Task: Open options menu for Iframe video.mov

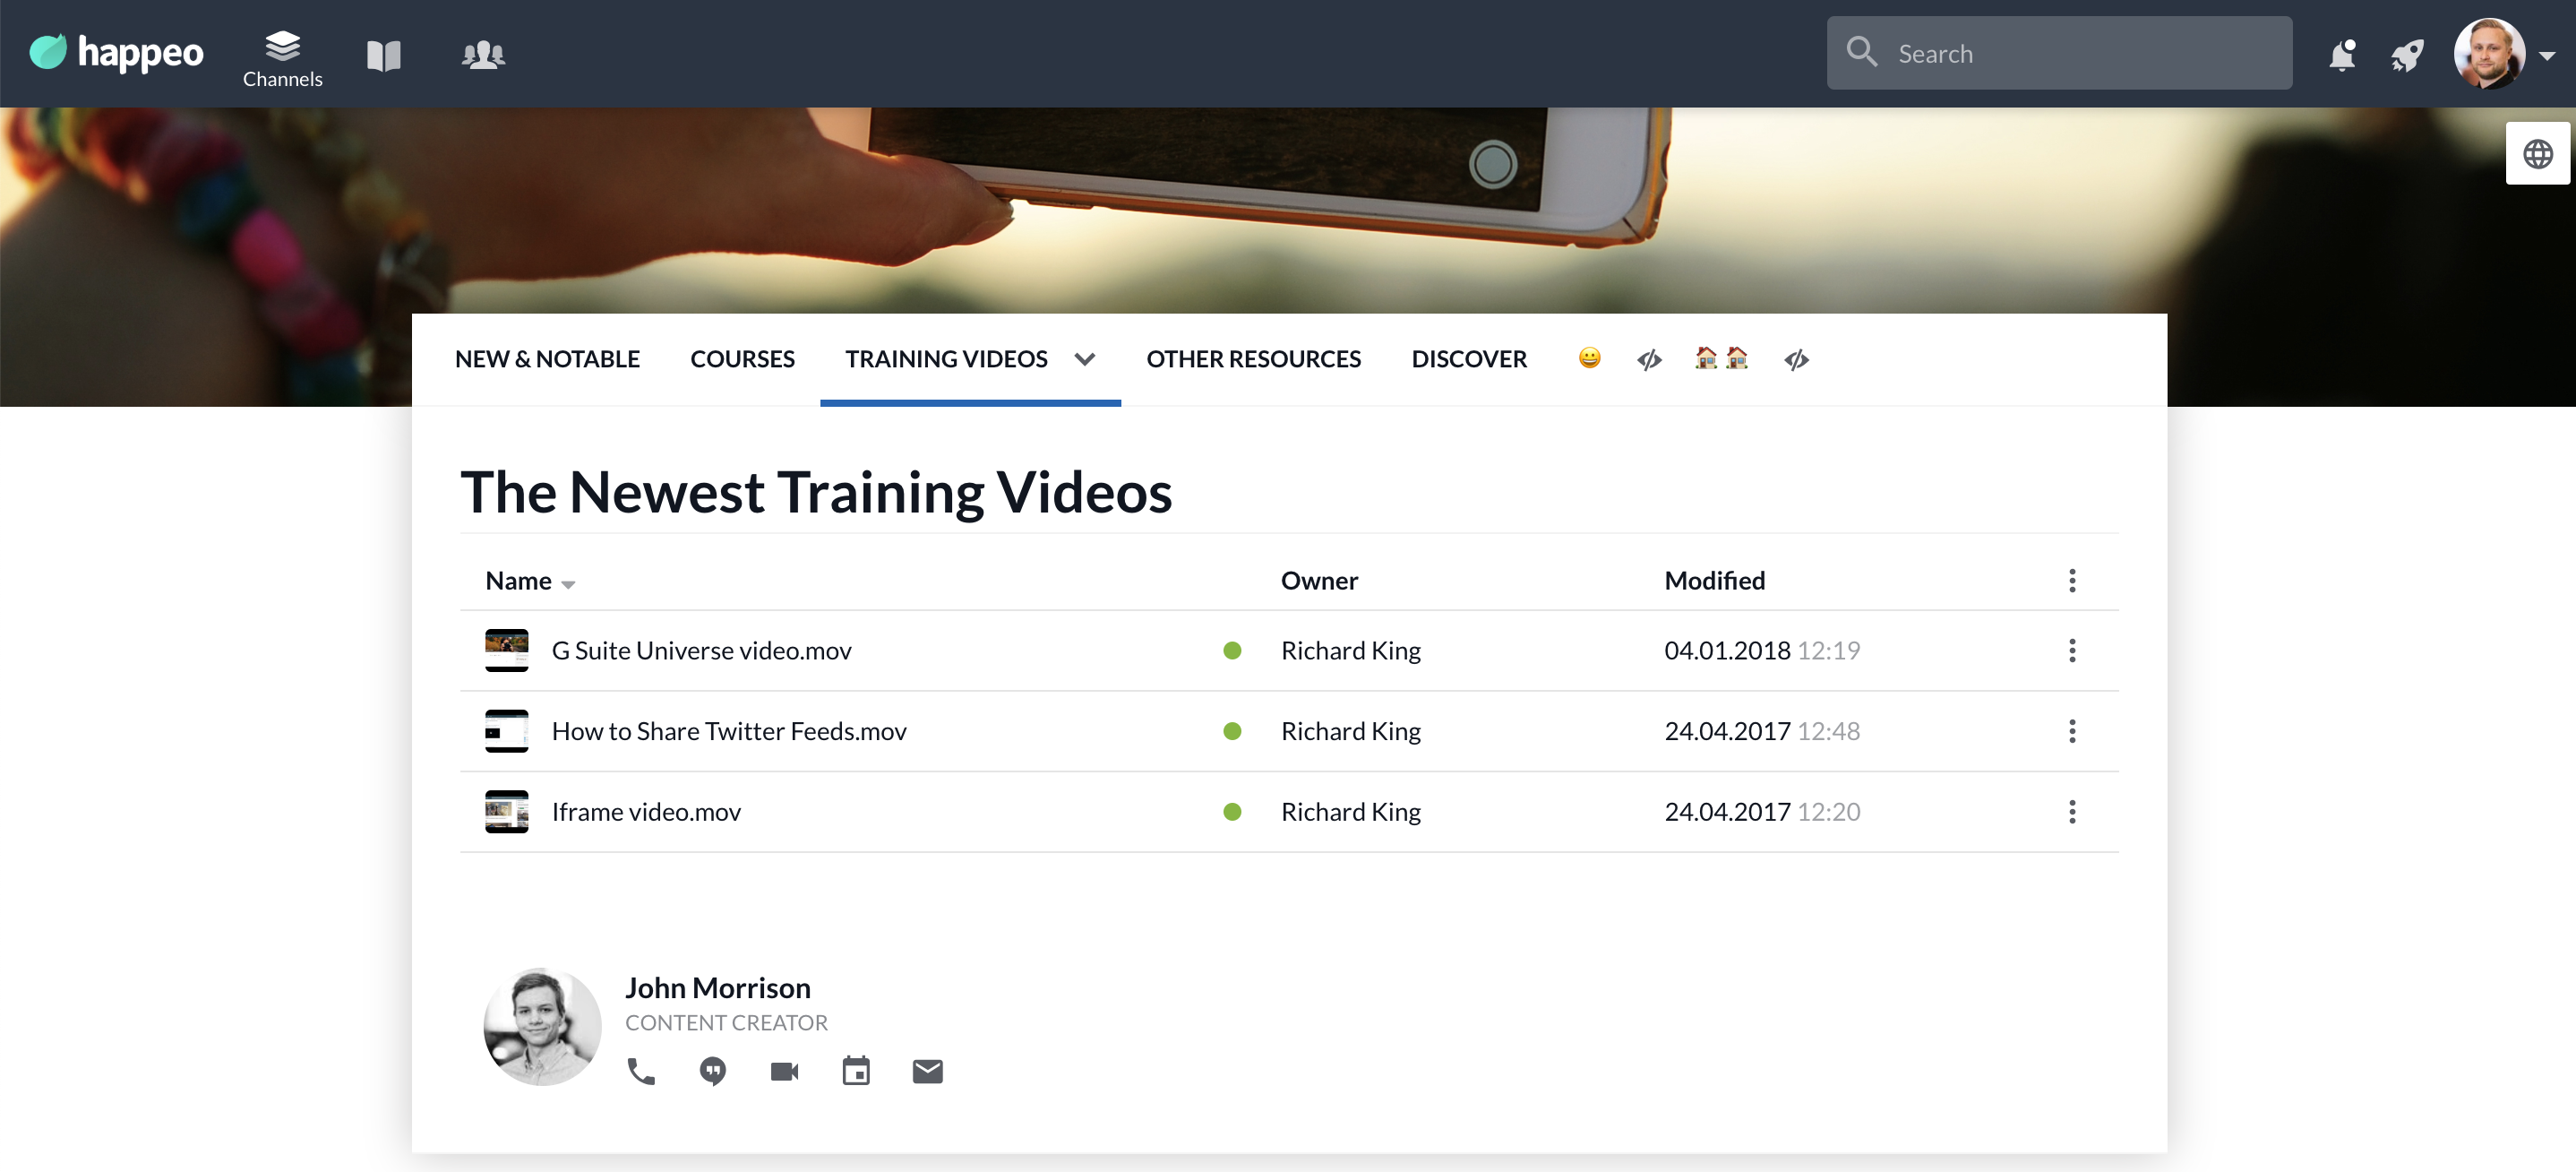Action: (2071, 811)
